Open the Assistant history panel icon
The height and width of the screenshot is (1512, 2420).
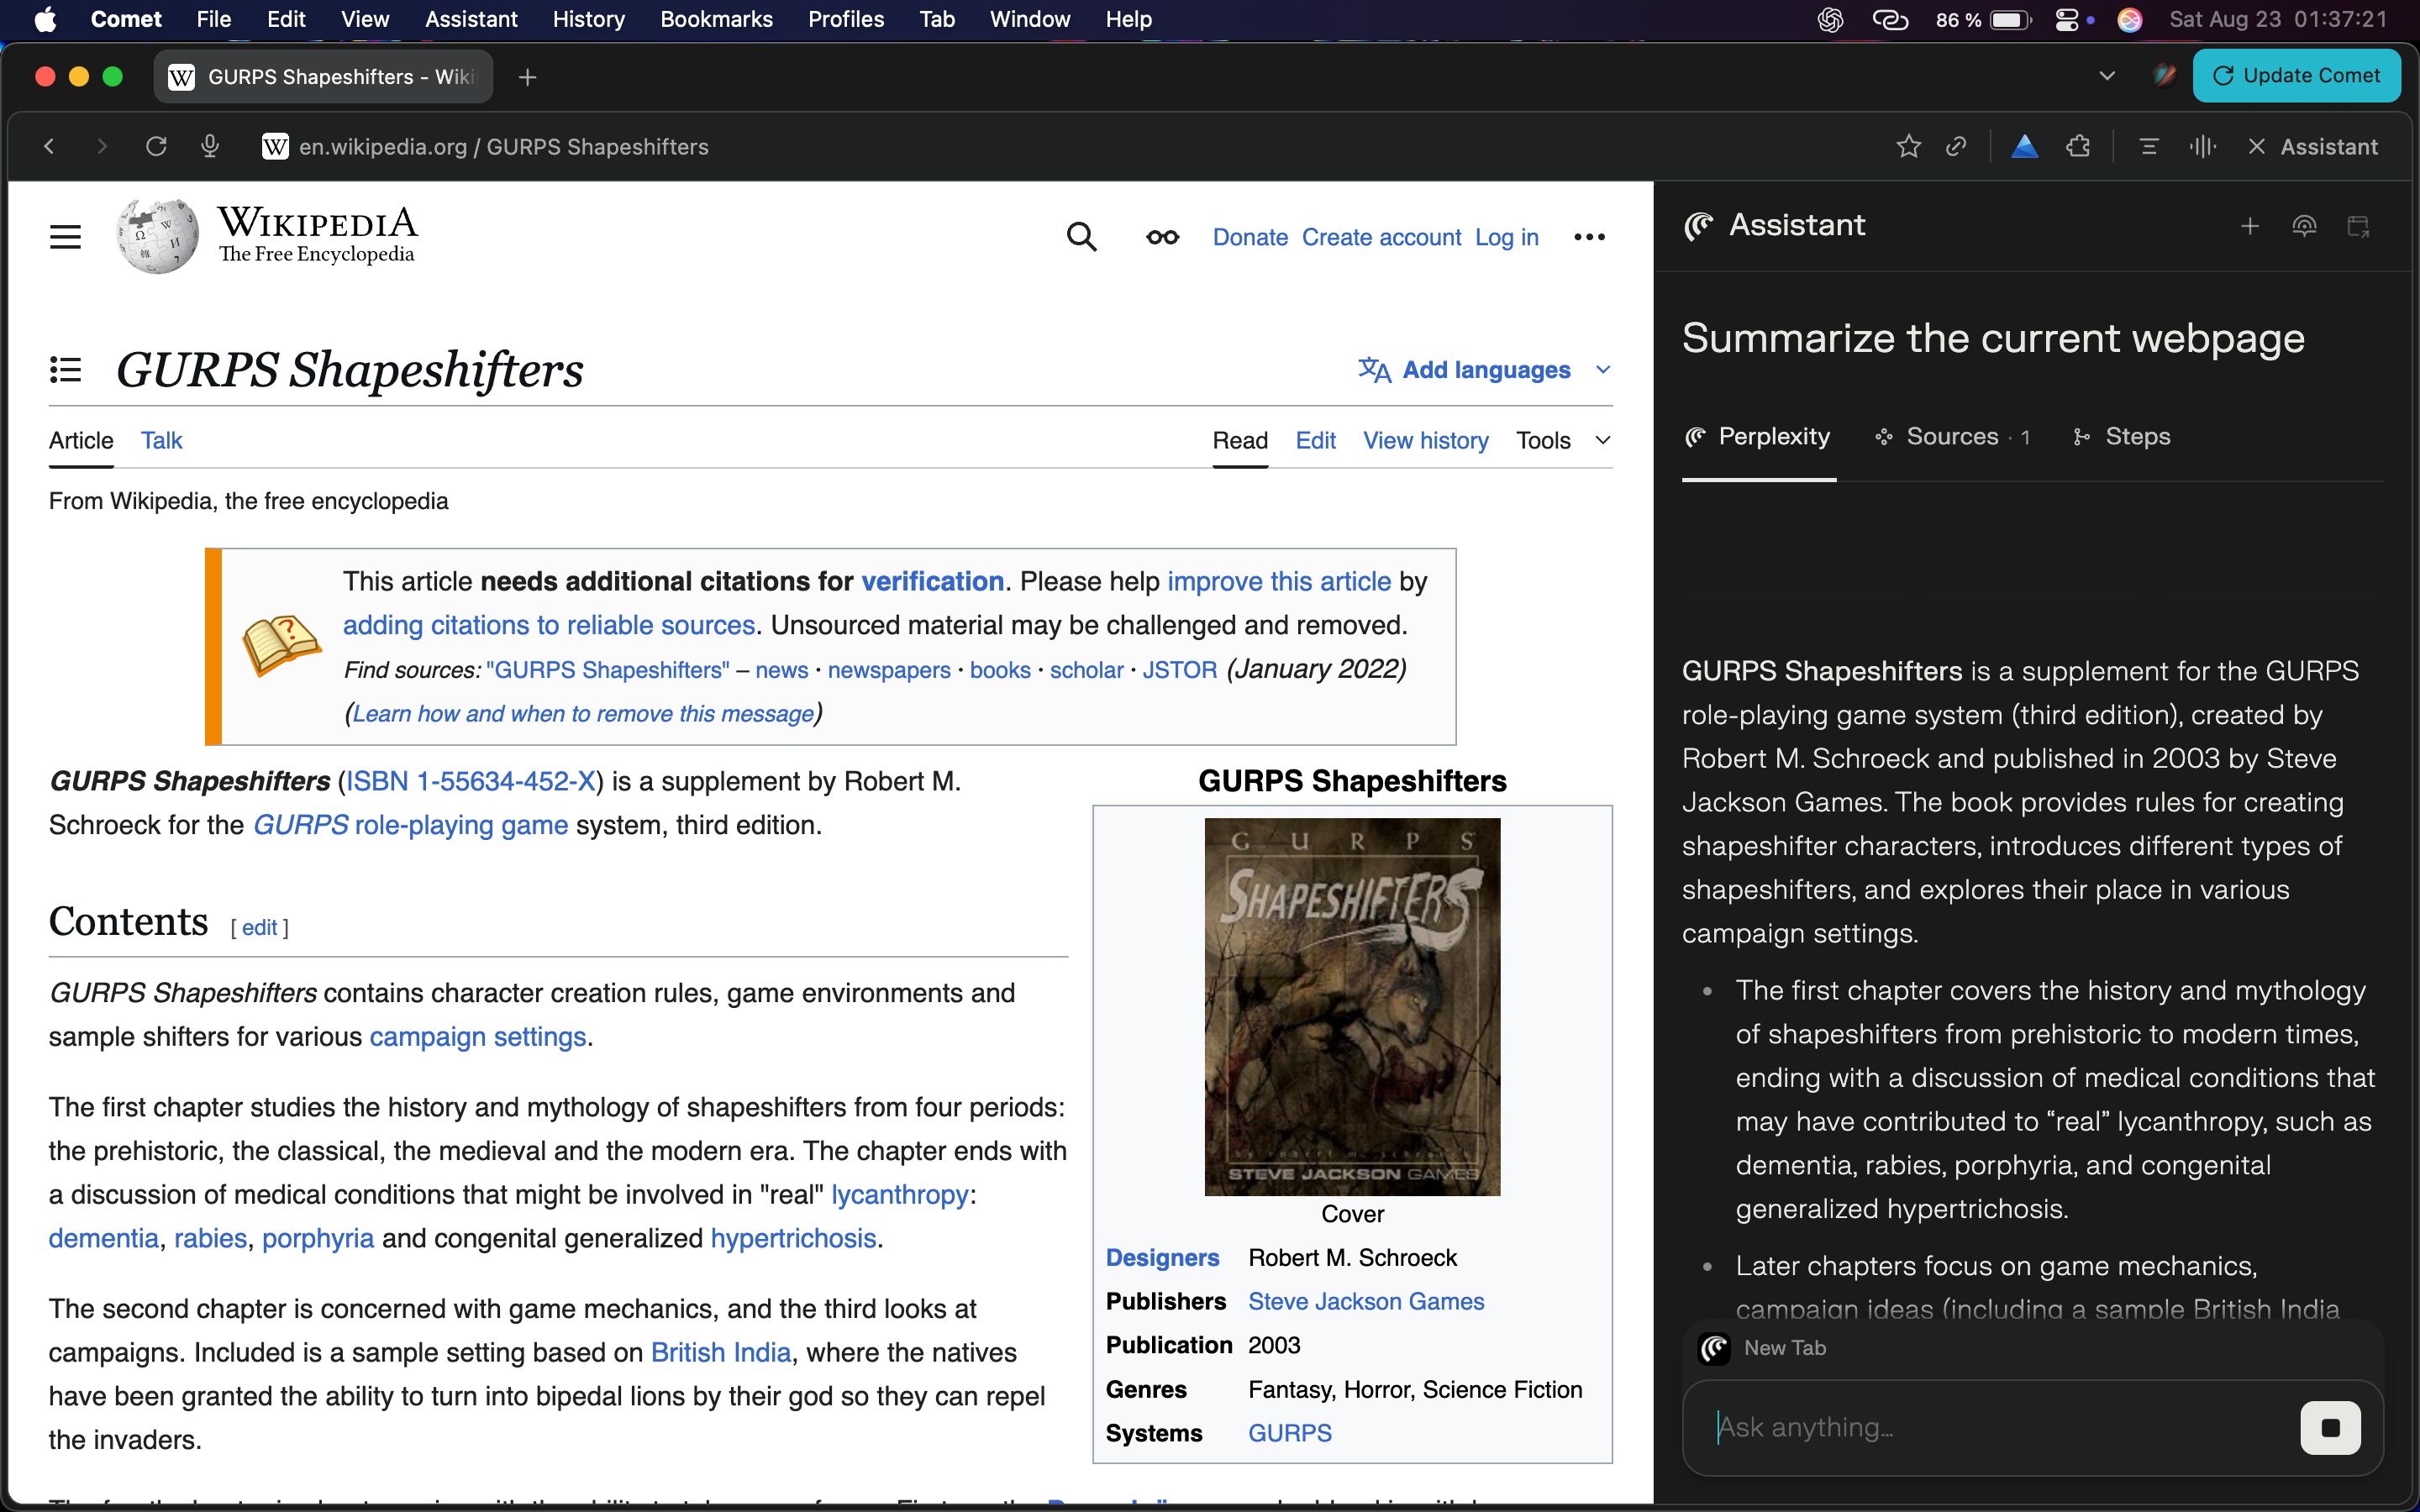pos(2358,226)
